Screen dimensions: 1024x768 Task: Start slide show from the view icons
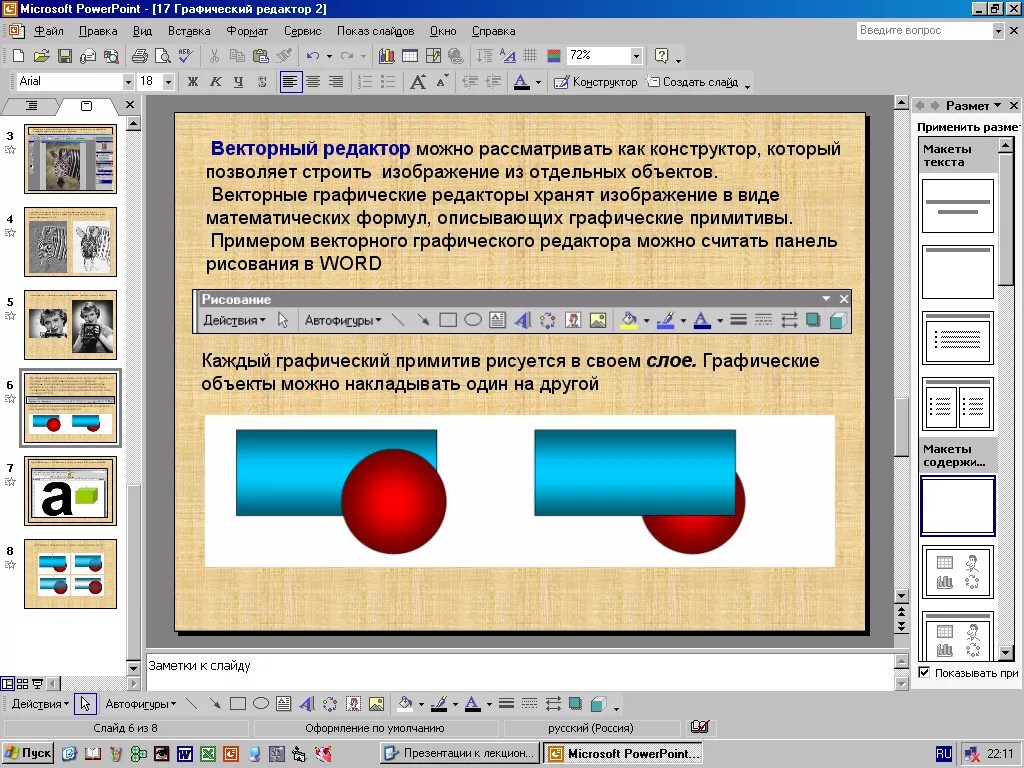click(37, 684)
